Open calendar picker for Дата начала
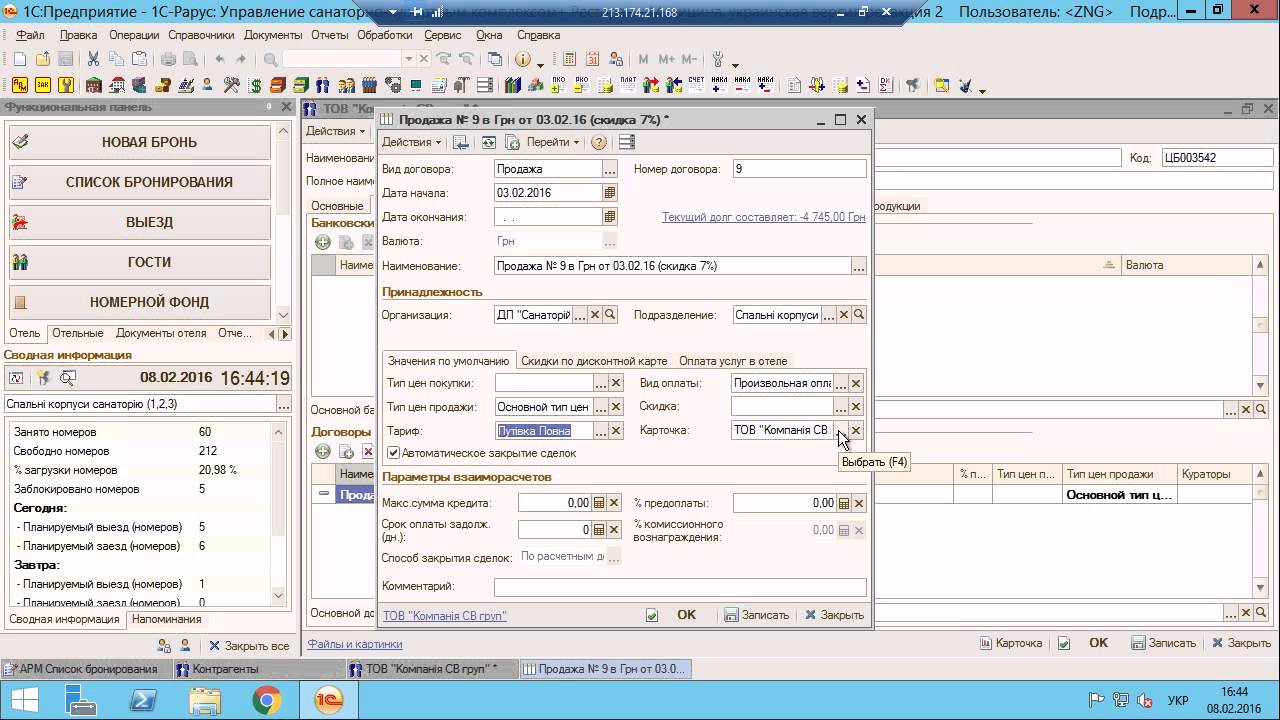This screenshot has width=1280, height=720. pyautogui.click(x=610, y=192)
